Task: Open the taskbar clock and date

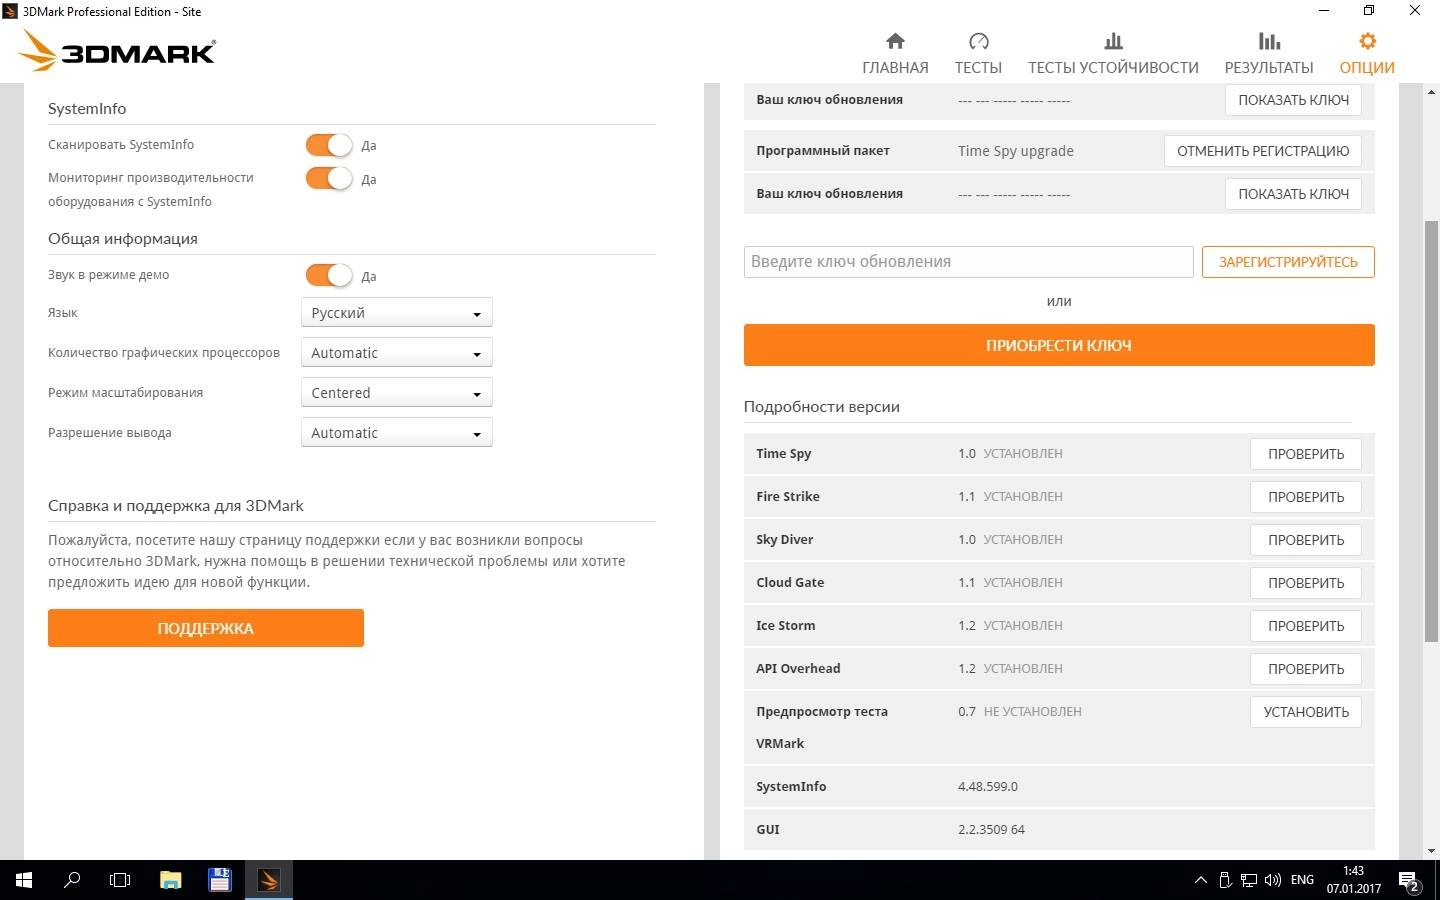Action: click(1353, 880)
